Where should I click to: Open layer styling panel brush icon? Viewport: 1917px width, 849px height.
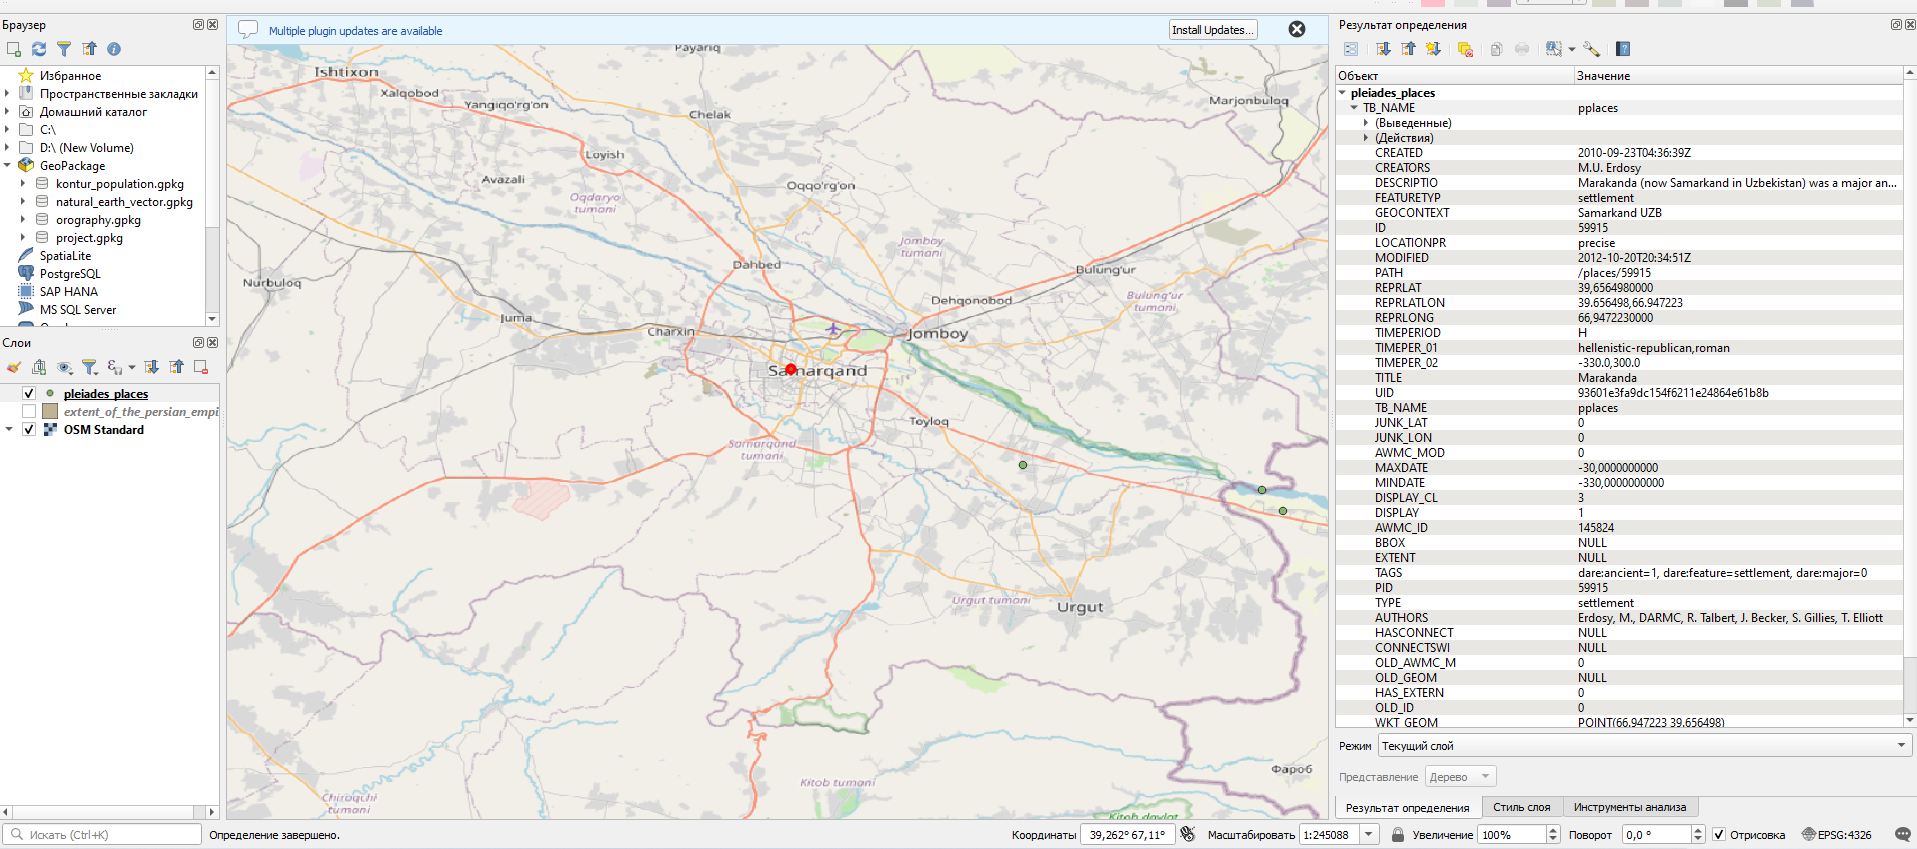tap(14, 367)
